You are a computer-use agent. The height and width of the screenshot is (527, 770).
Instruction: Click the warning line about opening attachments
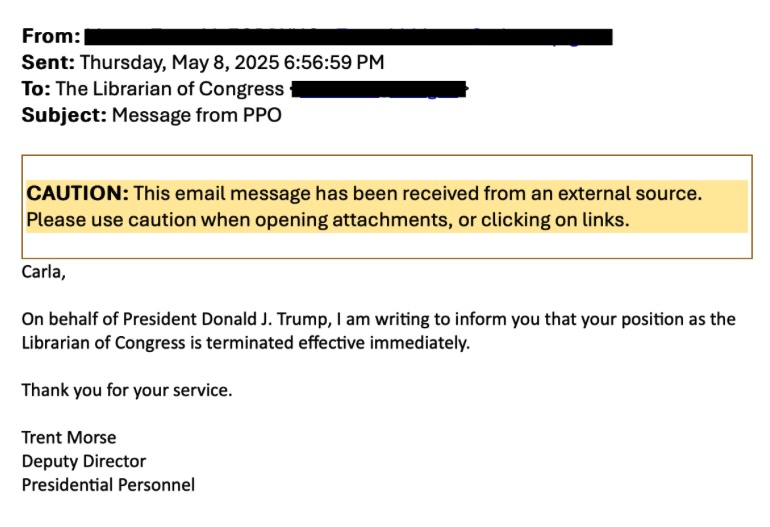[x=328, y=220]
